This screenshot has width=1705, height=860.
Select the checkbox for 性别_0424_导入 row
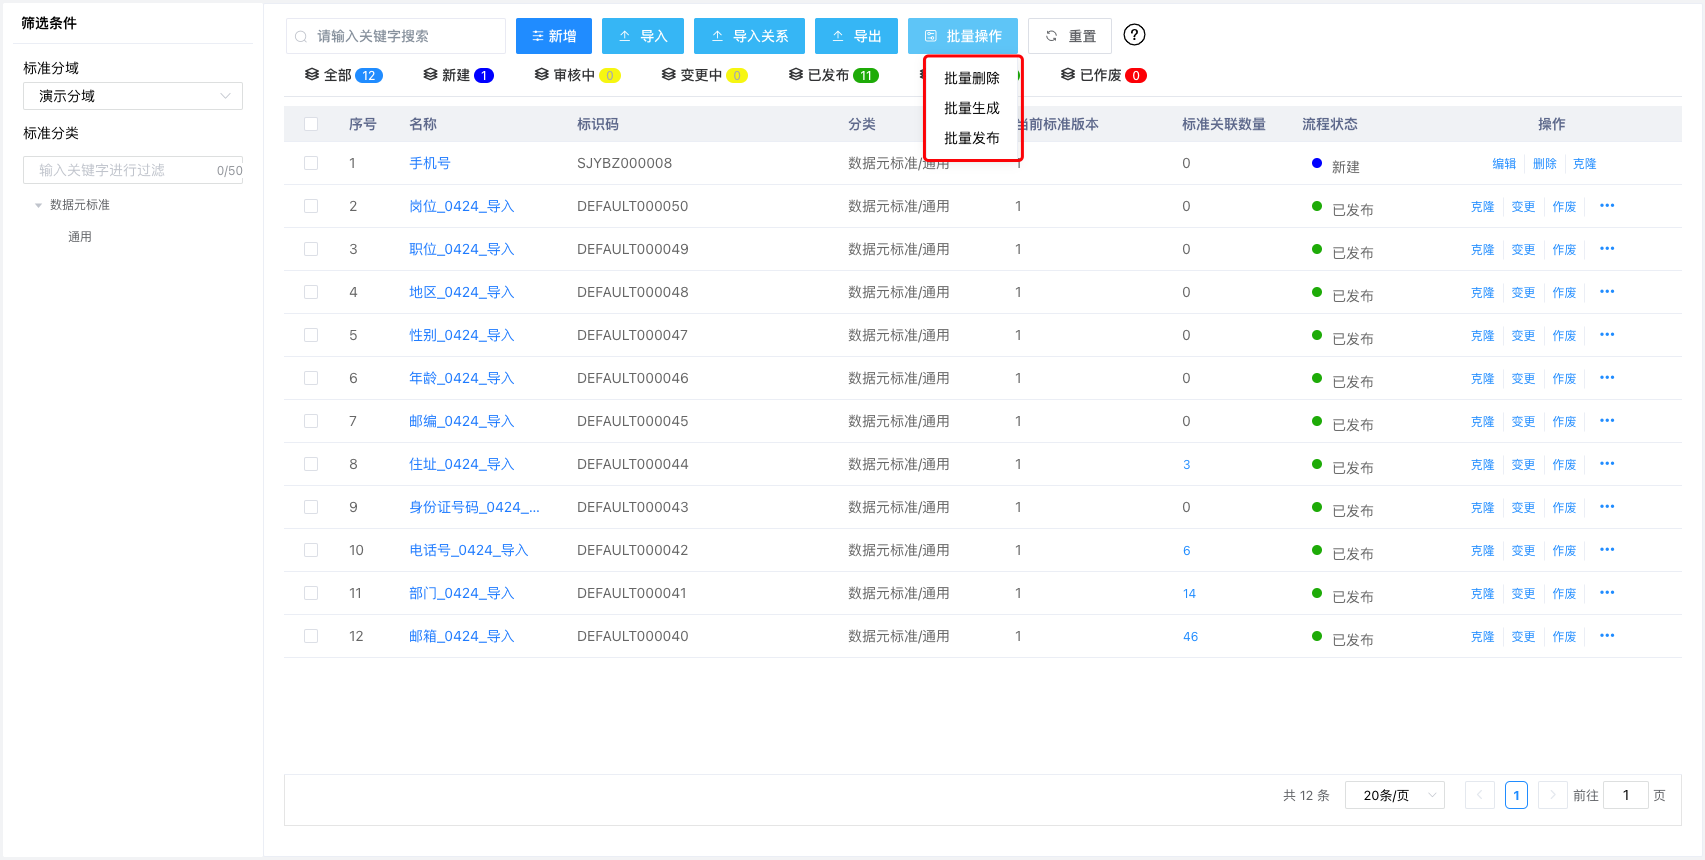tap(311, 335)
